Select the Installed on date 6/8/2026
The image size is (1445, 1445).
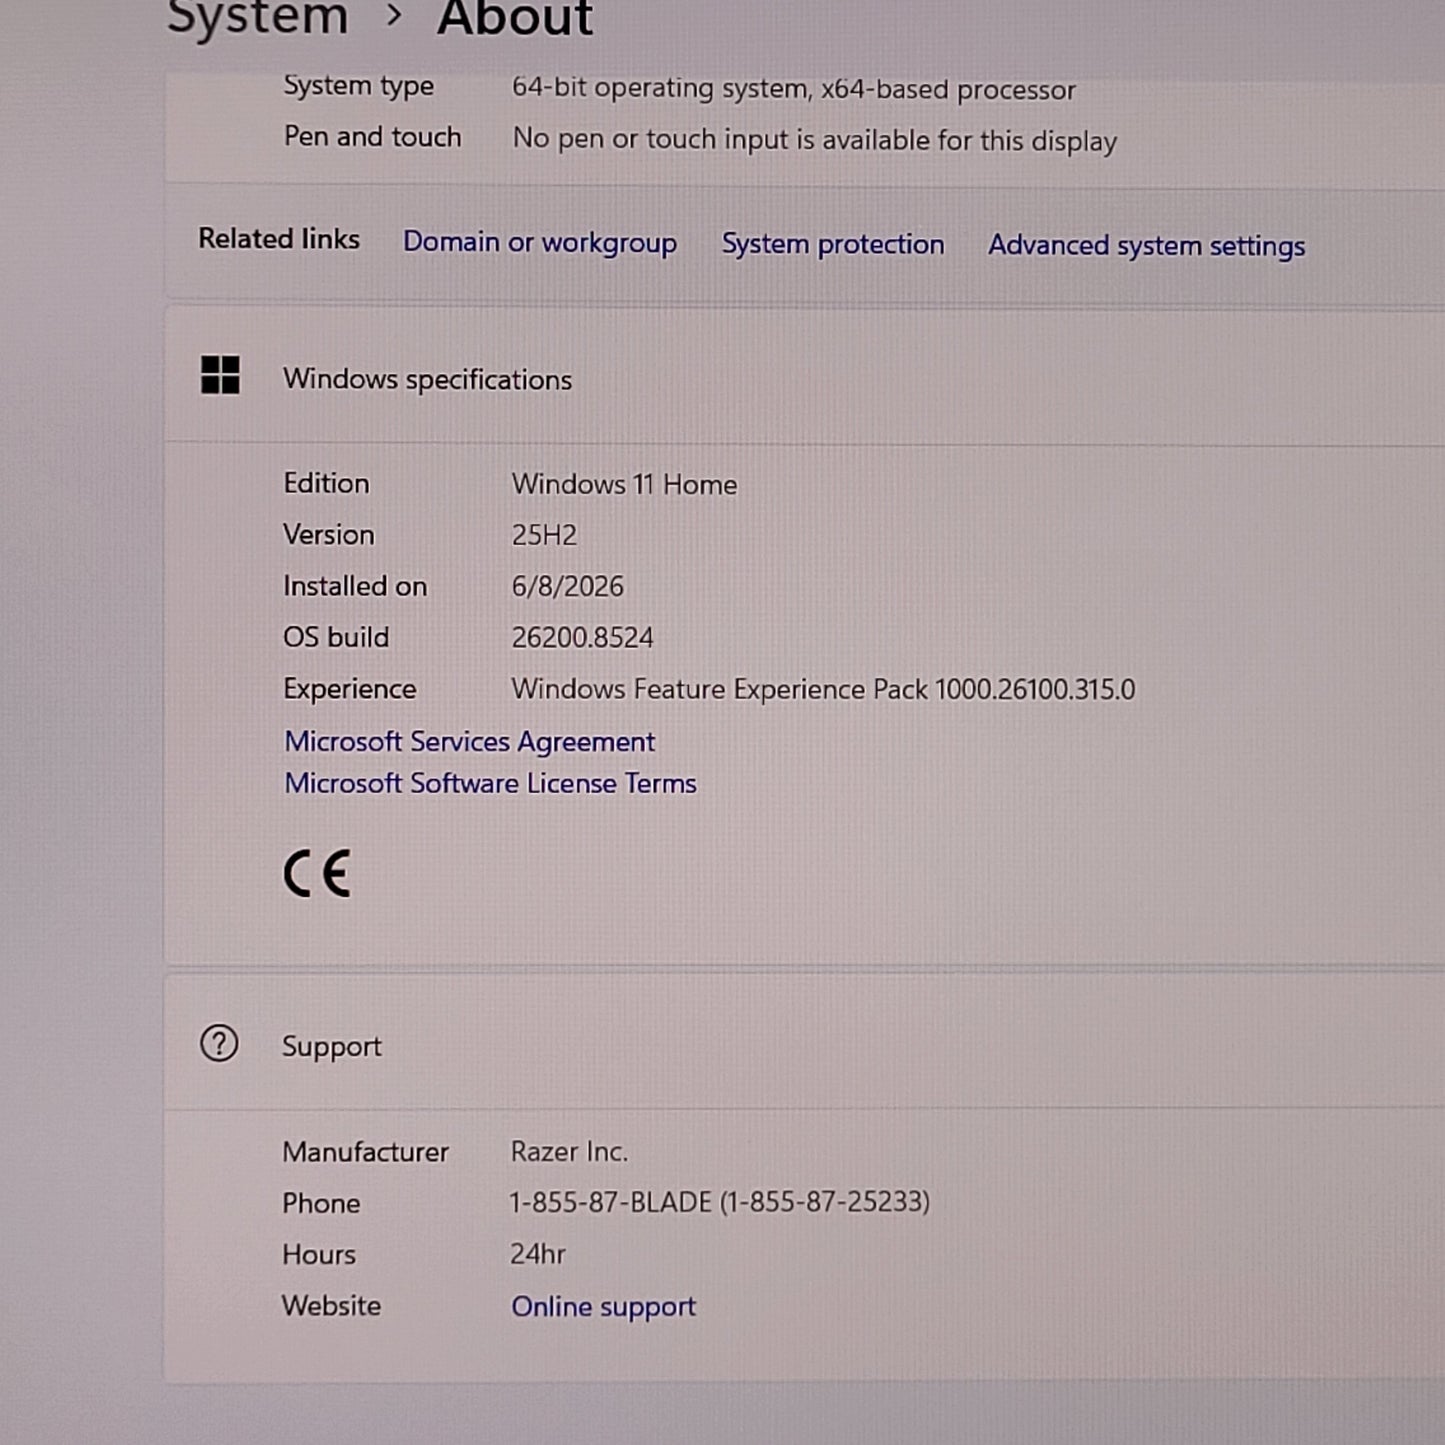[568, 587]
